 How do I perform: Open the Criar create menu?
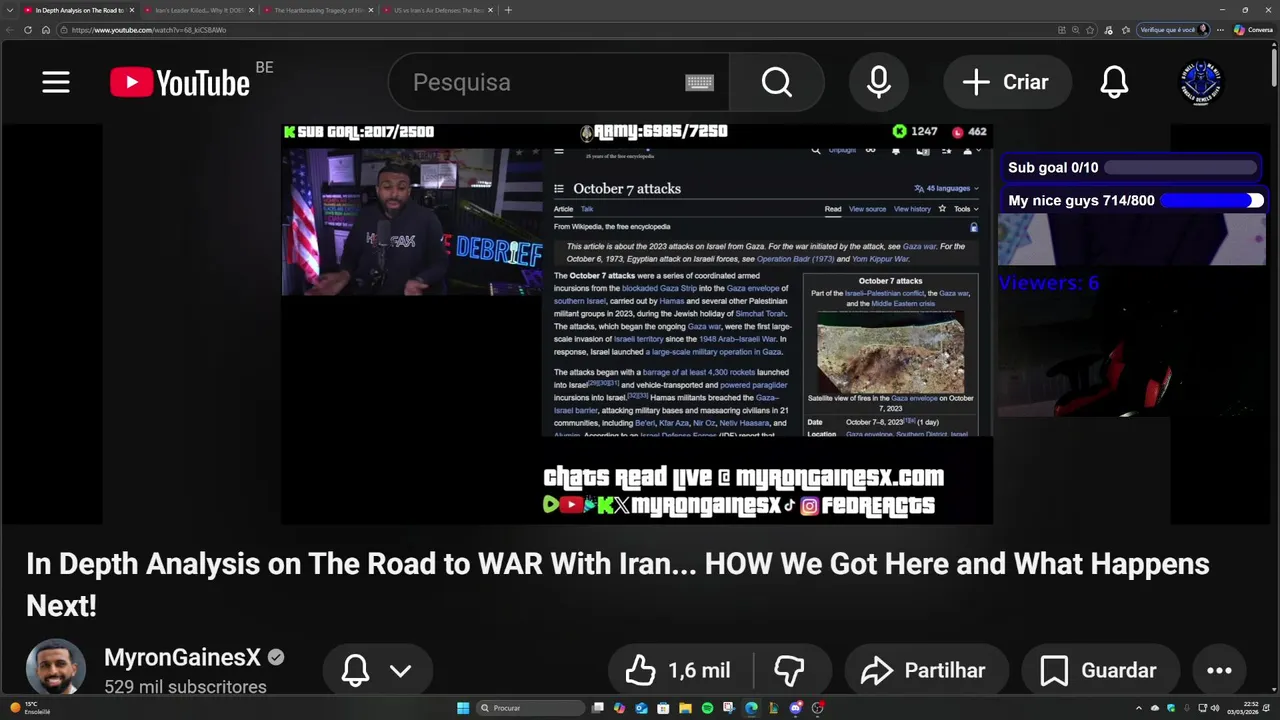[x=1006, y=82]
